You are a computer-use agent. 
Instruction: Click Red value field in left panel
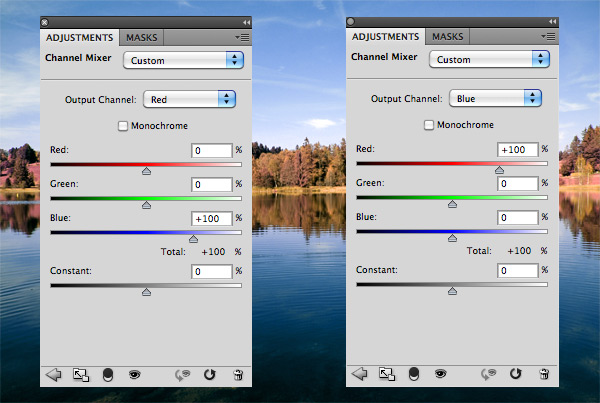tap(212, 150)
